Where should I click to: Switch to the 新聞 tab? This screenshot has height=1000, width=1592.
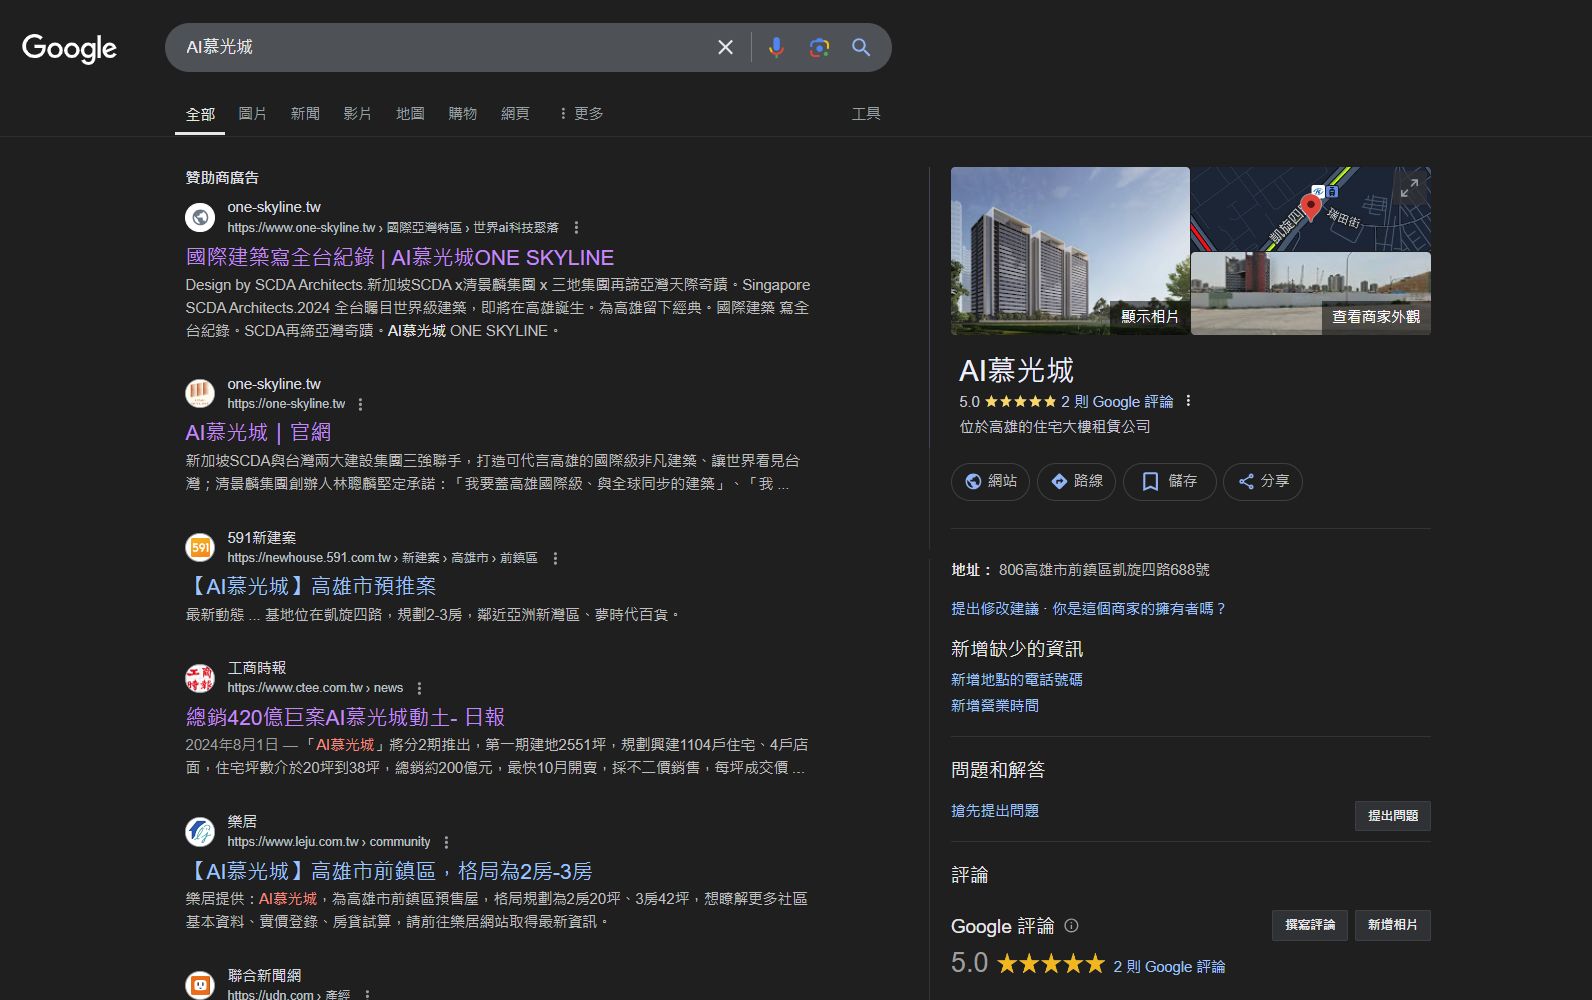coord(305,114)
